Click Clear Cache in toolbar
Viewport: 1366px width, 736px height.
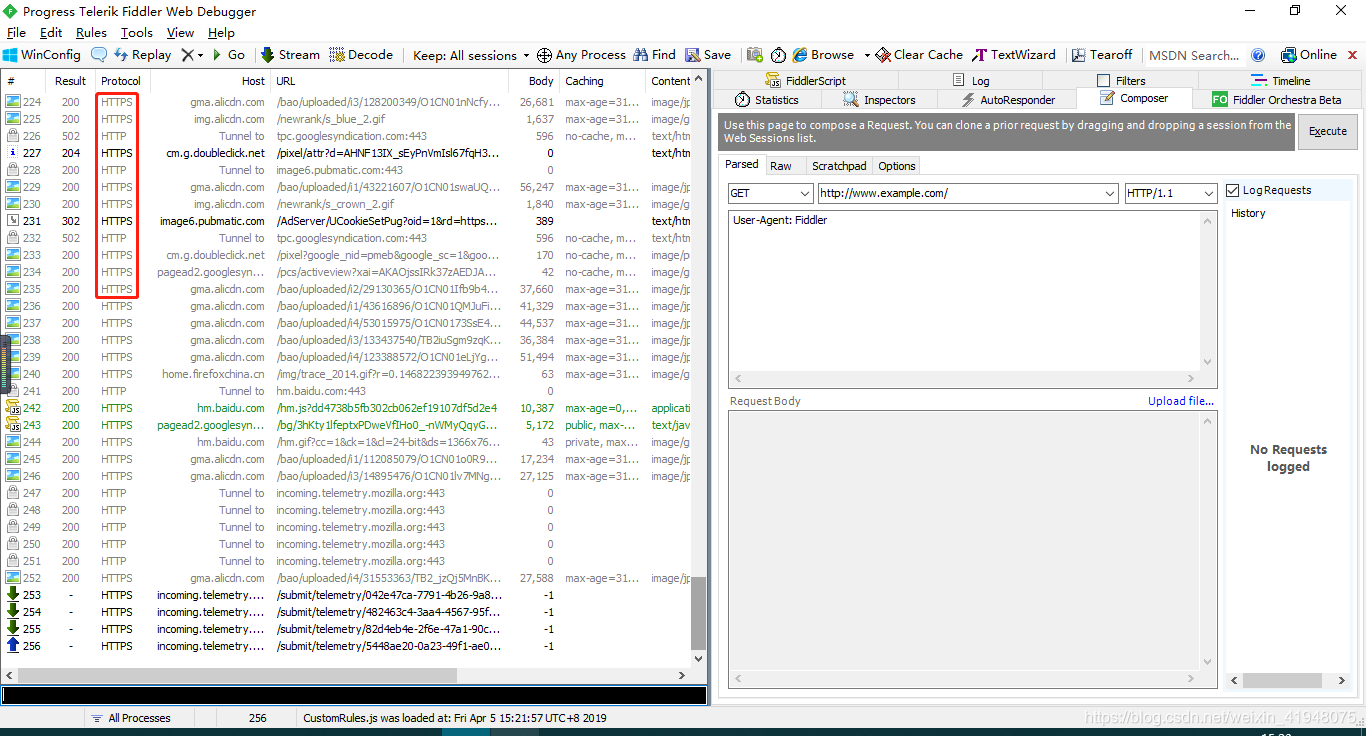918,55
